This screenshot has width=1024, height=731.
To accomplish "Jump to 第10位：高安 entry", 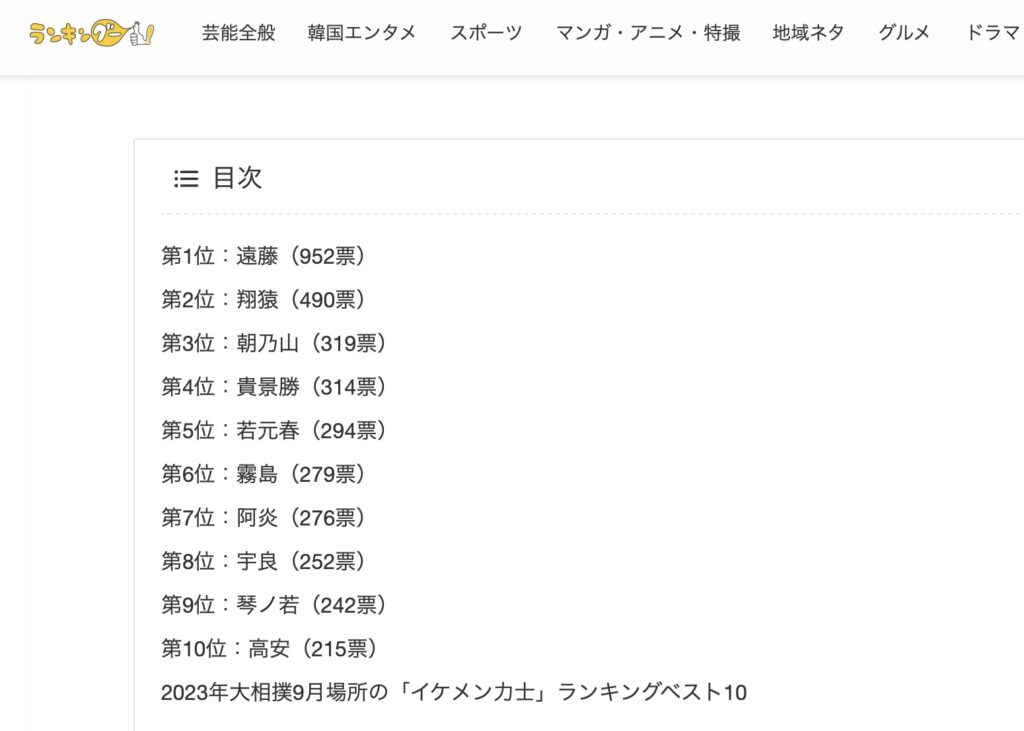I will click(270, 649).
